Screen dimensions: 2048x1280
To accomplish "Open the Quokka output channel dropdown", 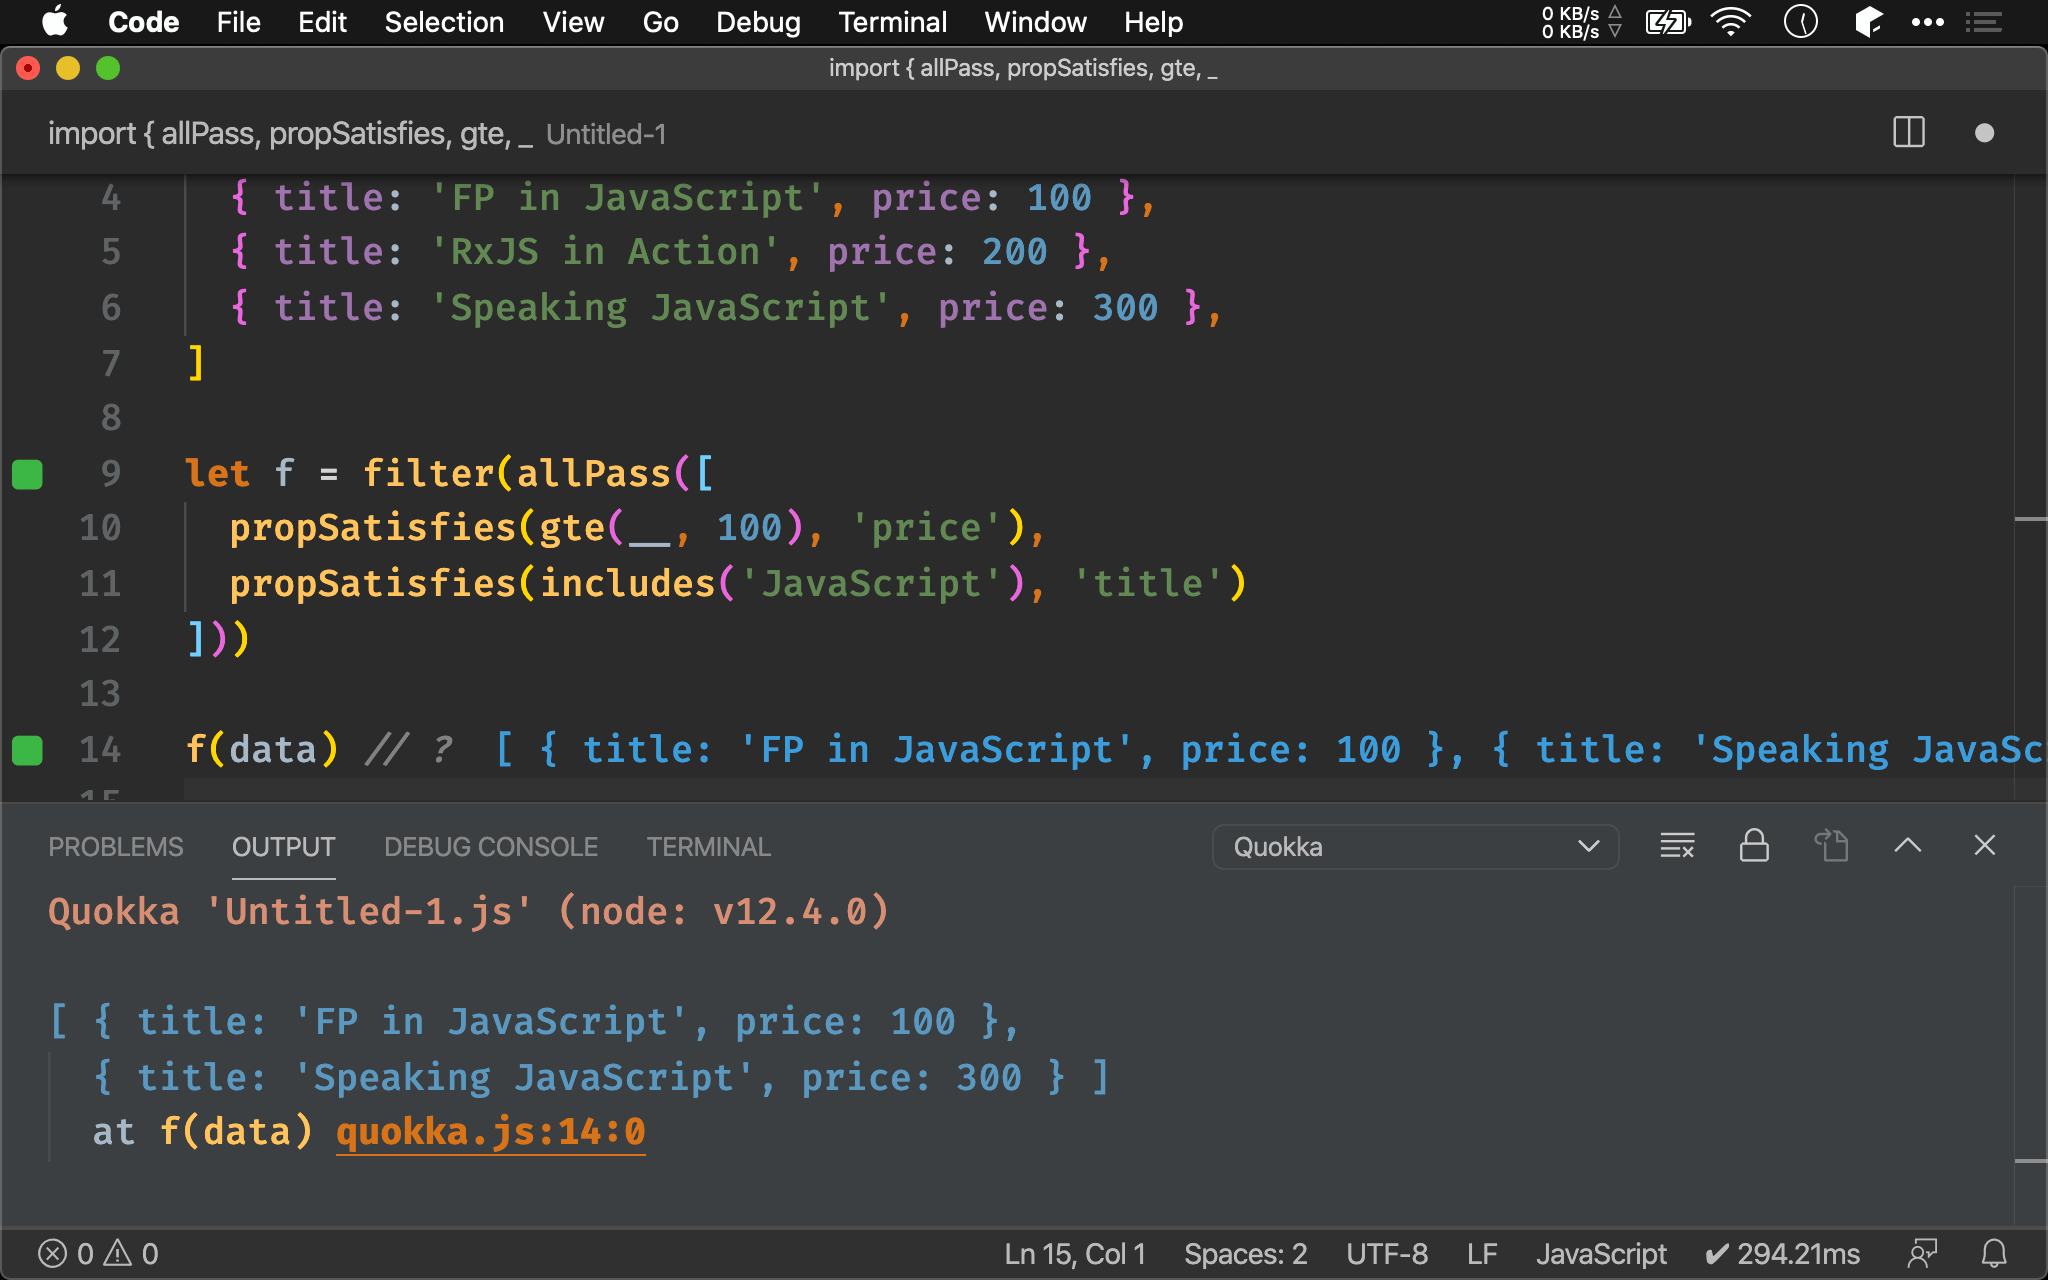I will (x=1415, y=847).
